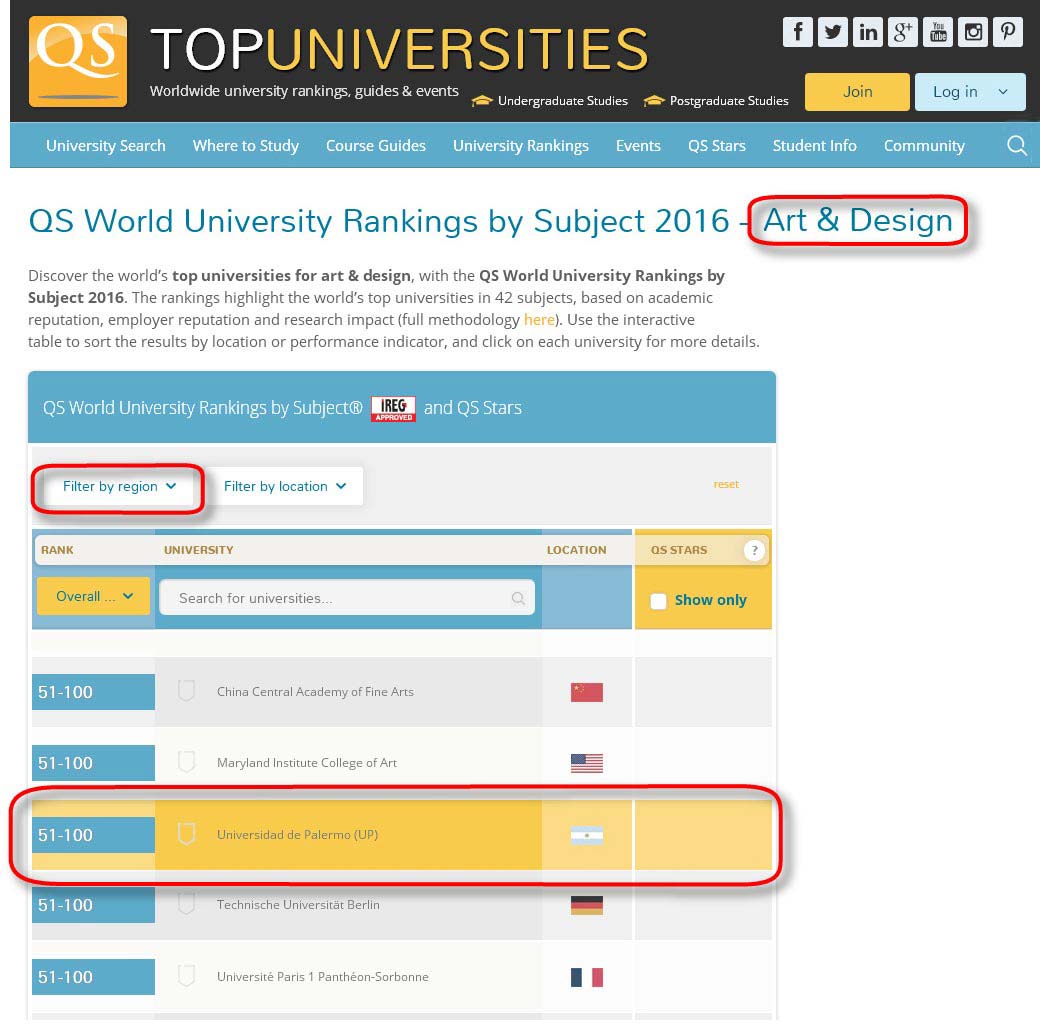Click the Search for universities input field
The height and width of the screenshot is (1033, 1040).
coord(347,598)
